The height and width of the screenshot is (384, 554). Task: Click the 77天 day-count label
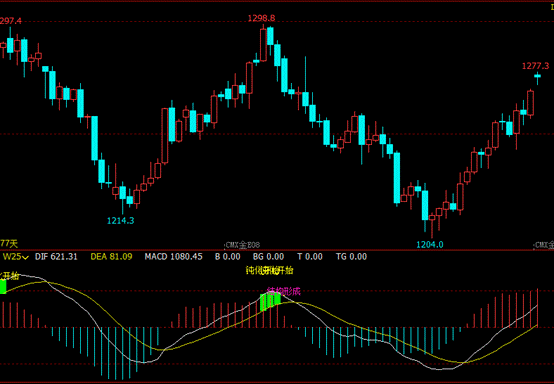click(9, 243)
